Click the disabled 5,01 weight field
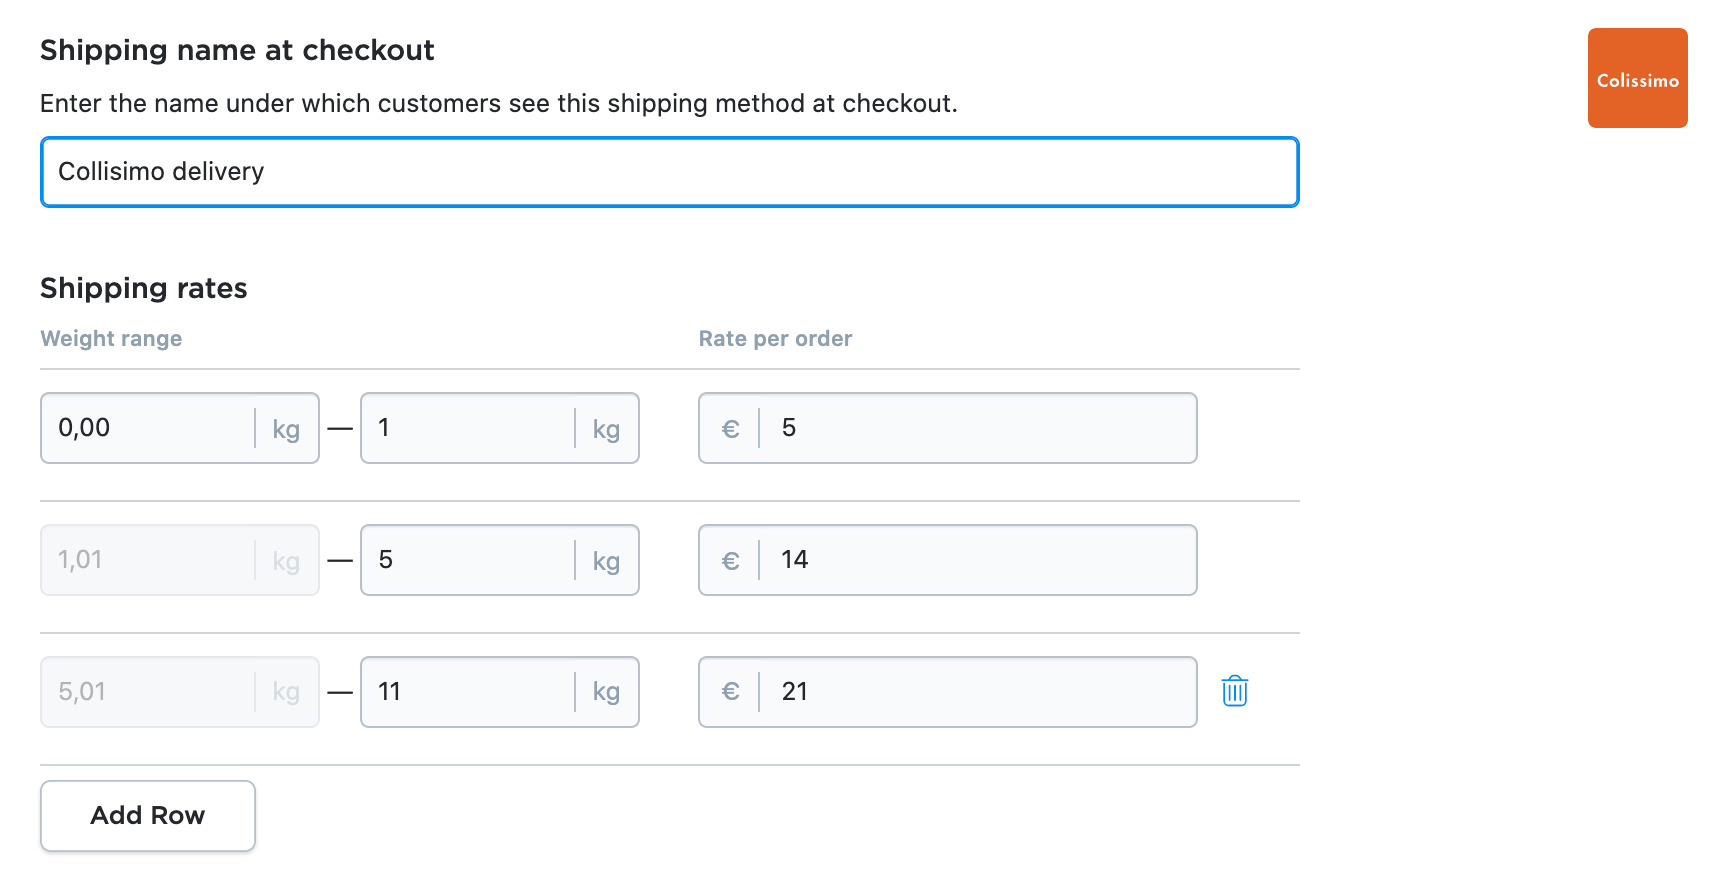Image resolution: width=1722 pixels, height=870 pixels. 150,692
